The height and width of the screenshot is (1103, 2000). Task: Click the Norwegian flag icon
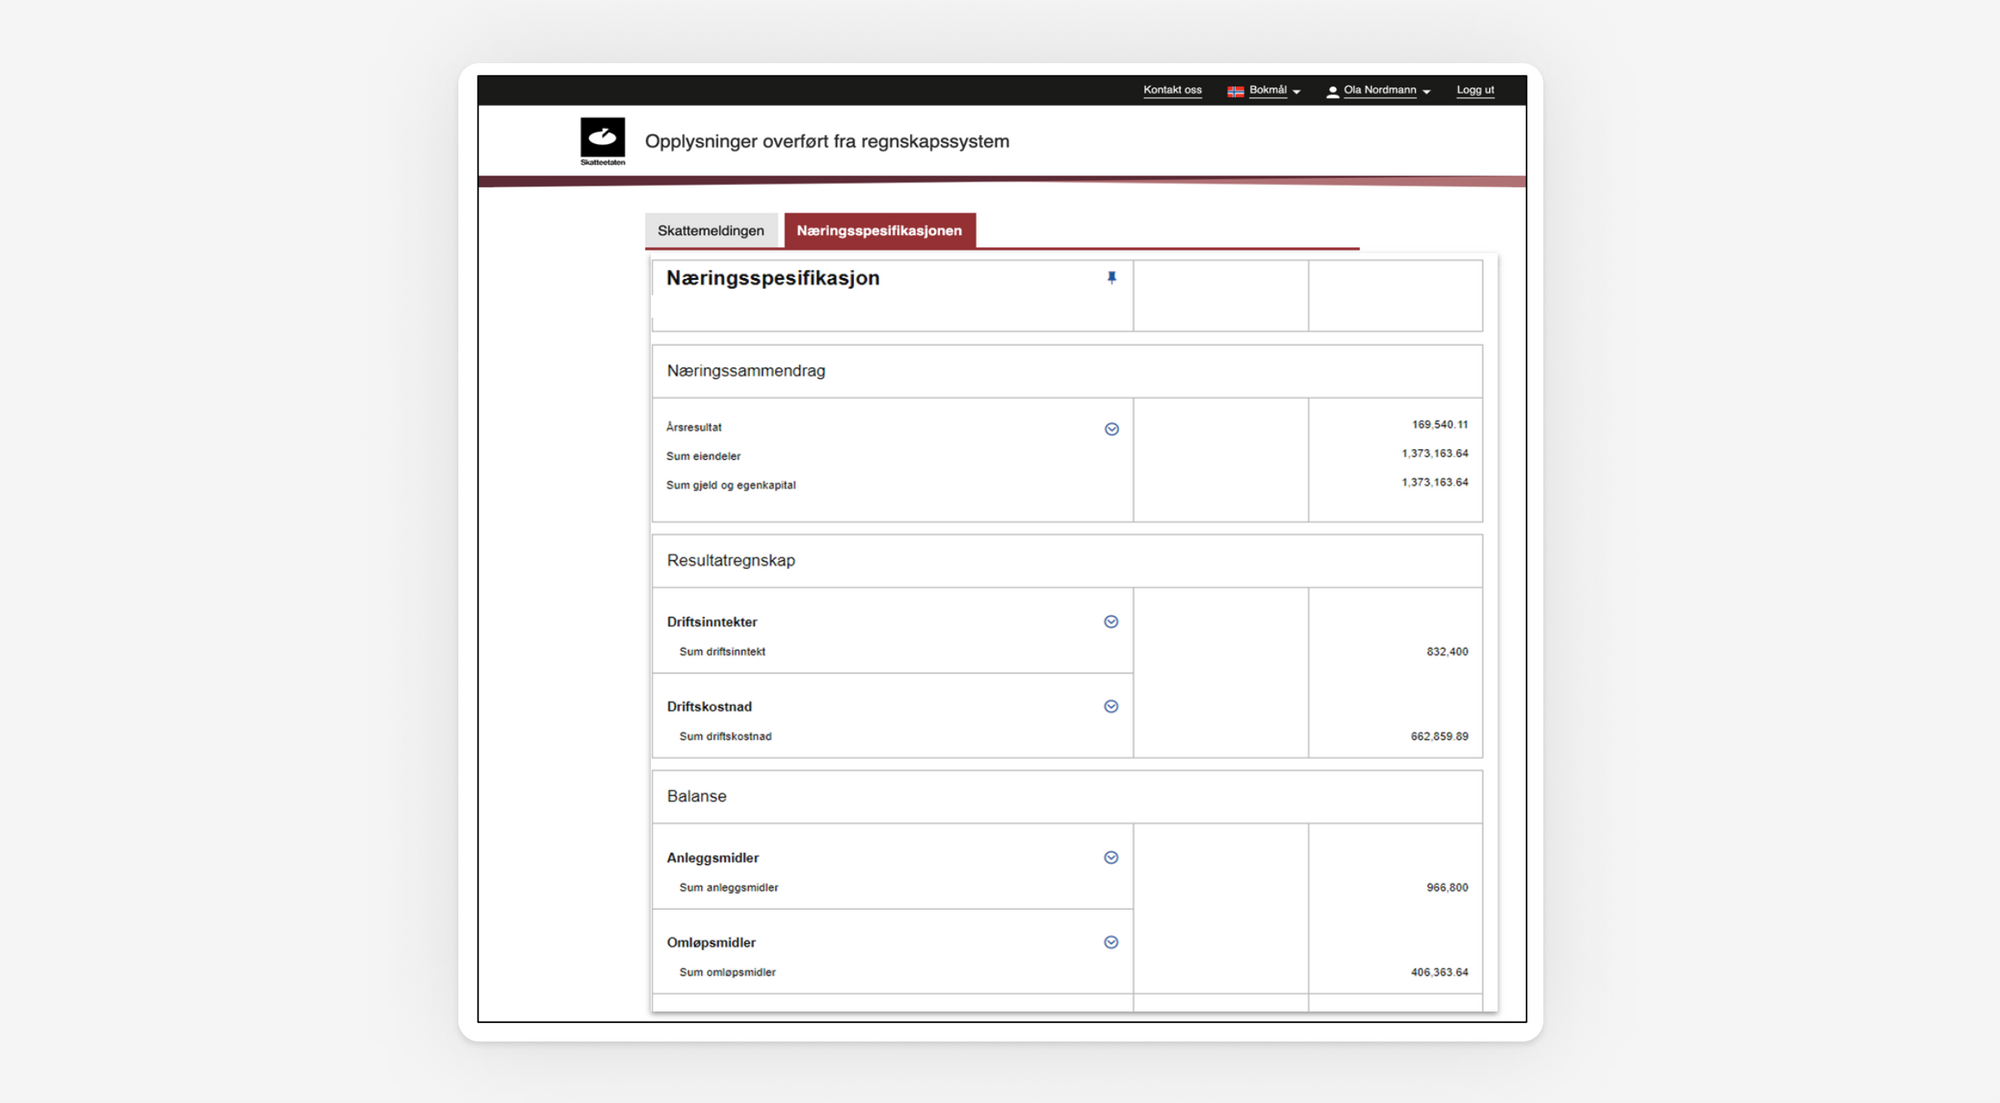coord(1235,91)
